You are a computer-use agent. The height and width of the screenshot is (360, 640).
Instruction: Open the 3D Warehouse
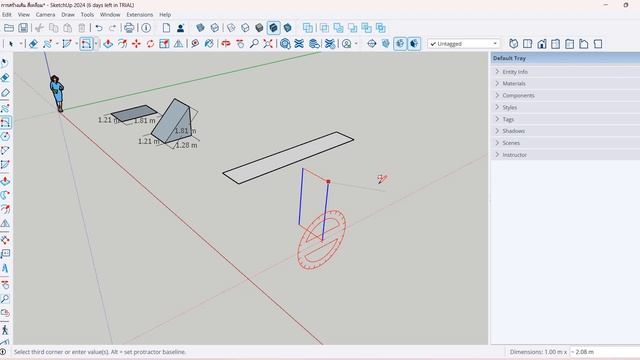pyautogui.click(x=285, y=44)
